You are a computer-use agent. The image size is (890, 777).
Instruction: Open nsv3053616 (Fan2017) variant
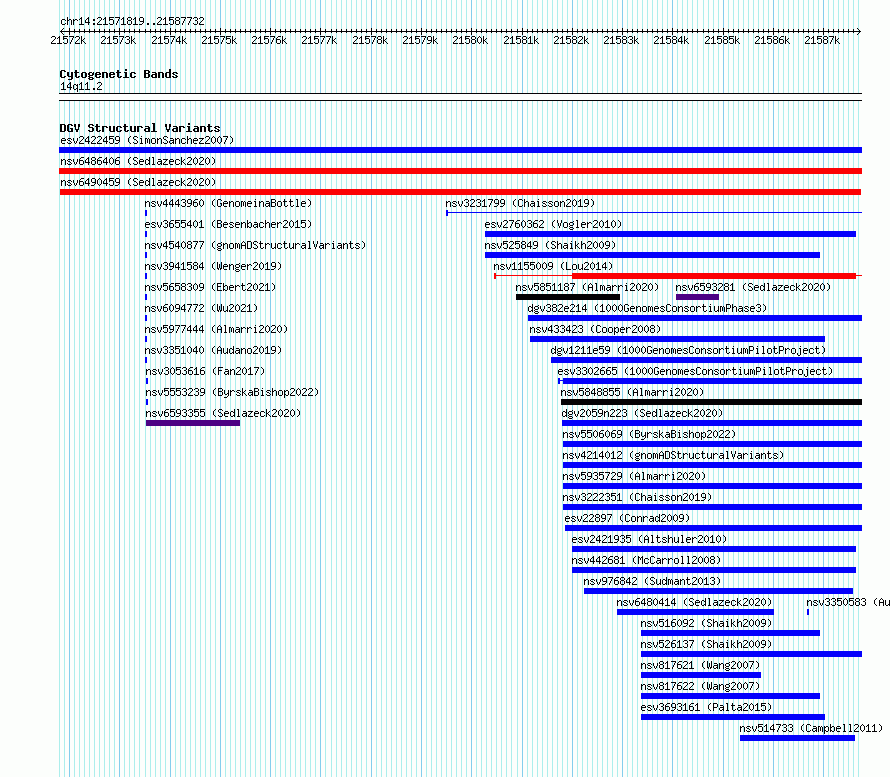pyautogui.click(x=205, y=371)
